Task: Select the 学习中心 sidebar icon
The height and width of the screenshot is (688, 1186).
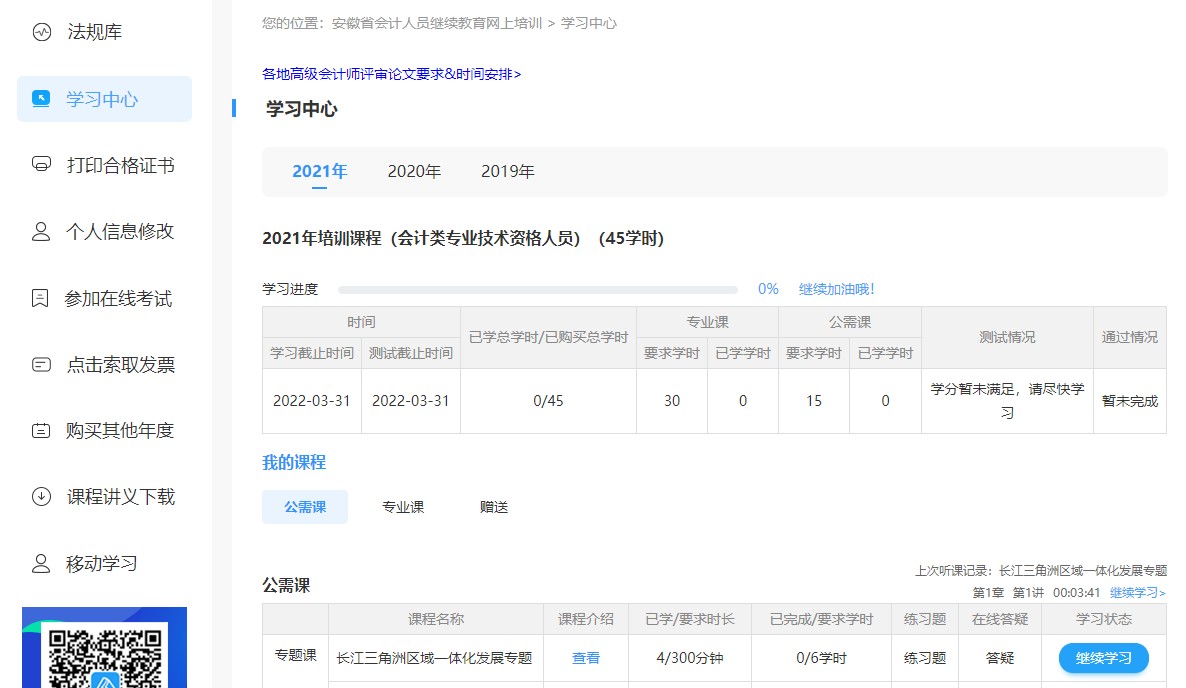Action: tap(41, 99)
